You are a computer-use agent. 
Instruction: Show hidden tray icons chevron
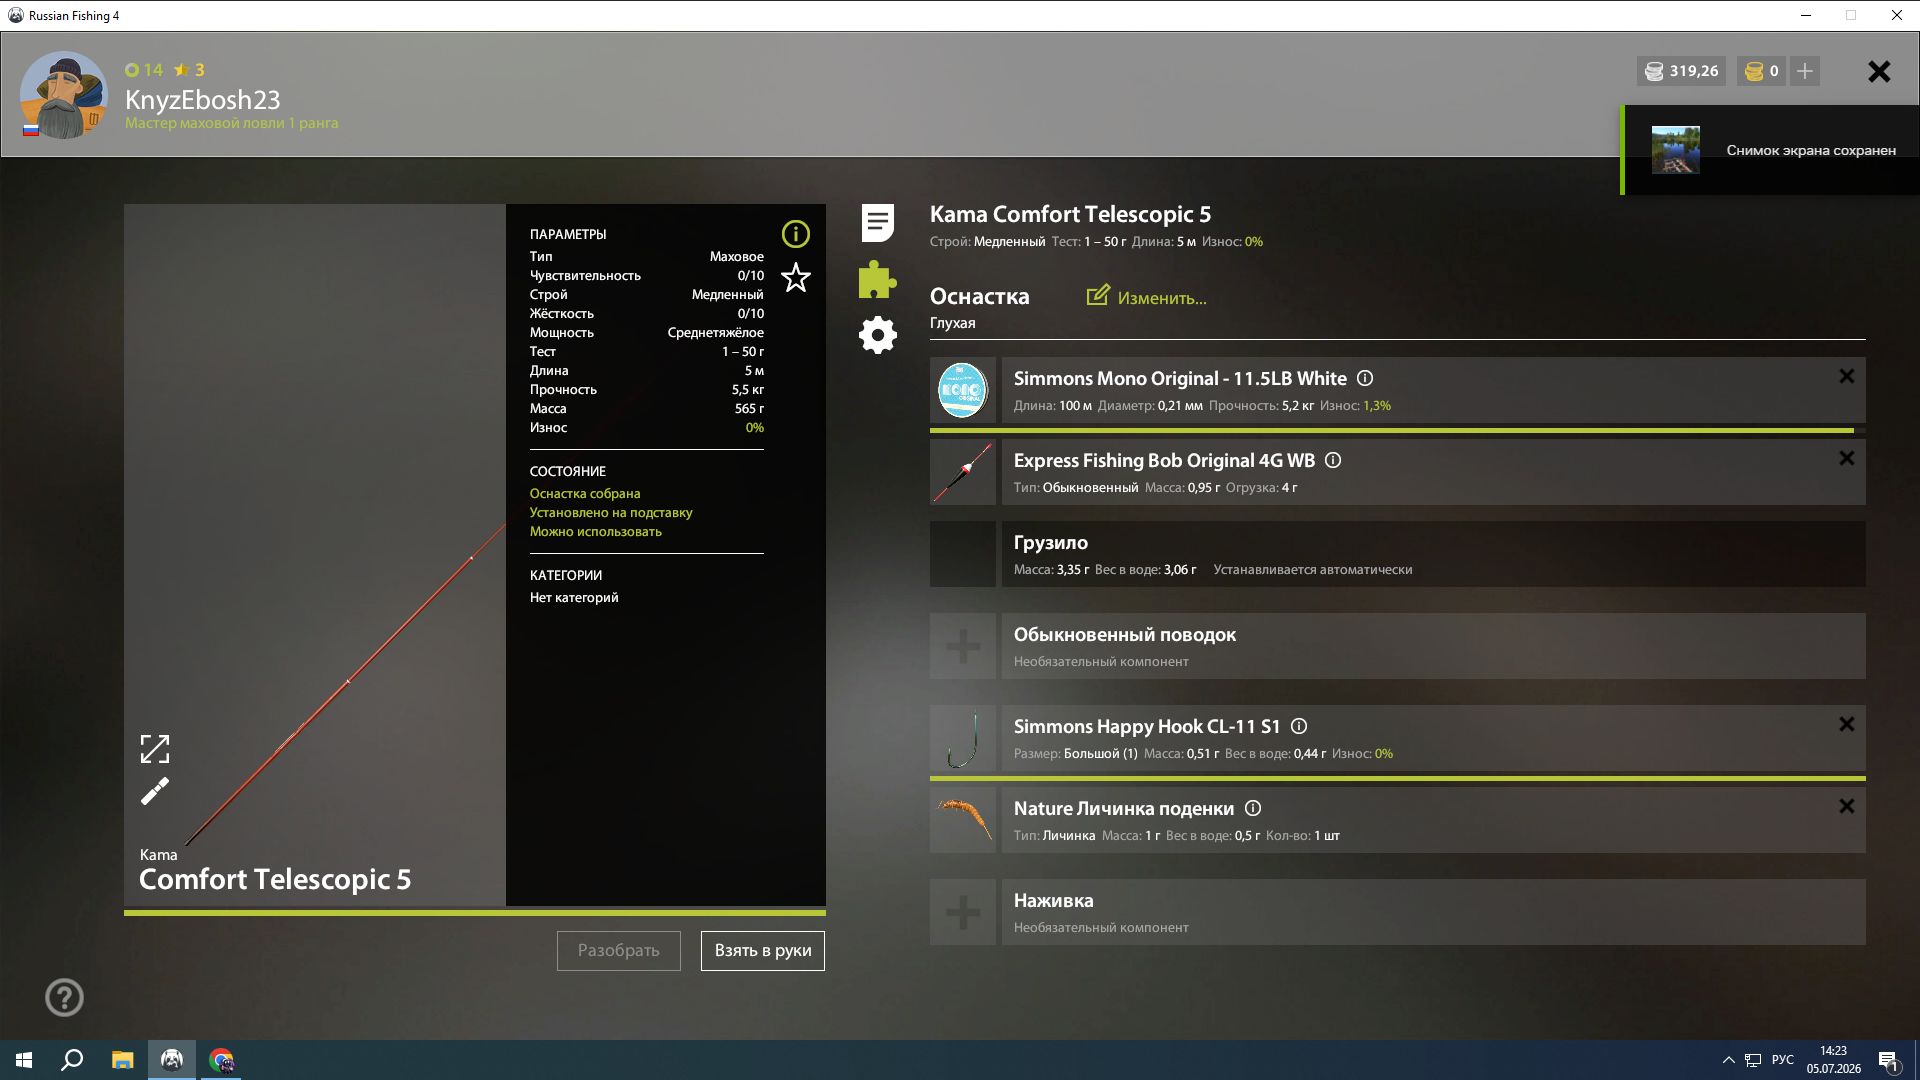pos(1728,1060)
